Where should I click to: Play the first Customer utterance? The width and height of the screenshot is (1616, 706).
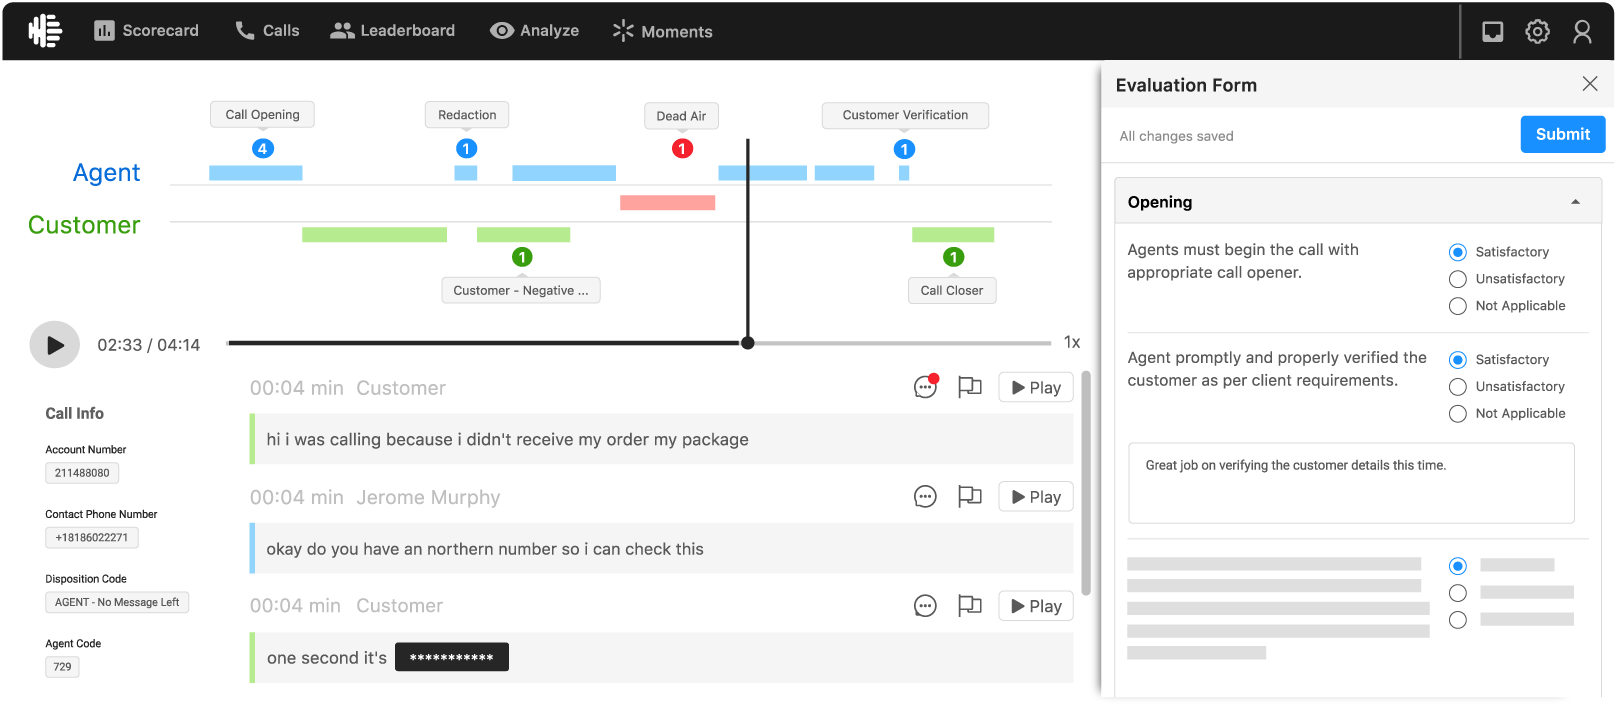coord(1036,388)
